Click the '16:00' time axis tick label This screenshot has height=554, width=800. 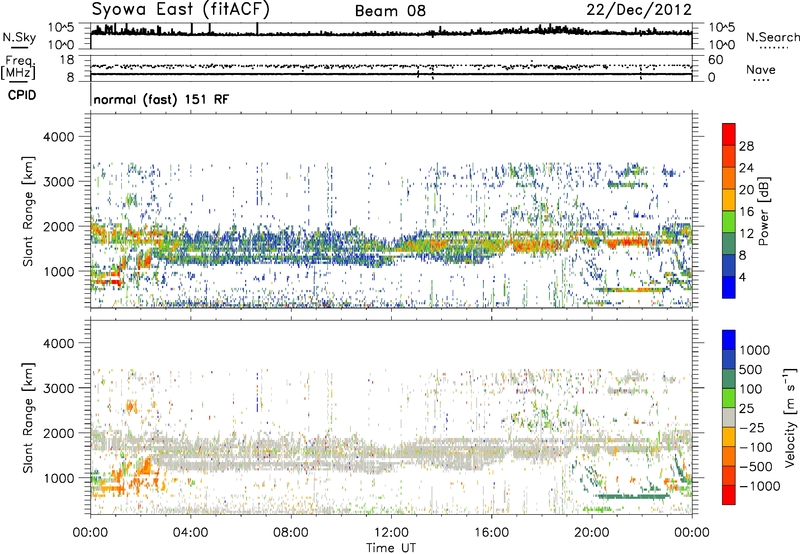pos(491,533)
